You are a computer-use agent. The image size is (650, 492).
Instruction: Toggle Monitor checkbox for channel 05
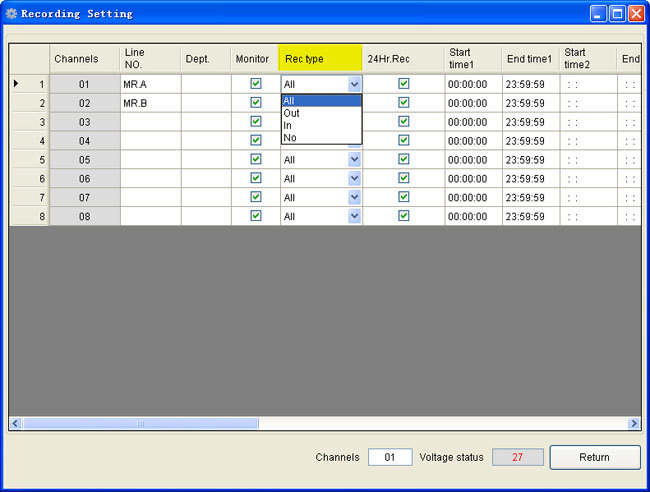coord(255,159)
